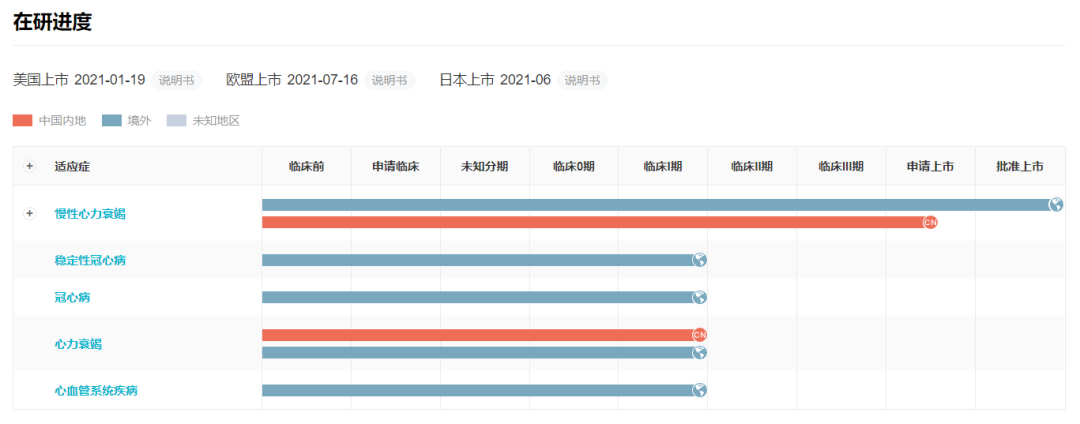1080x424 pixels.
Task: Toggle the 境外 legend item
Action: pyautogui.click(x=126, y=121)
